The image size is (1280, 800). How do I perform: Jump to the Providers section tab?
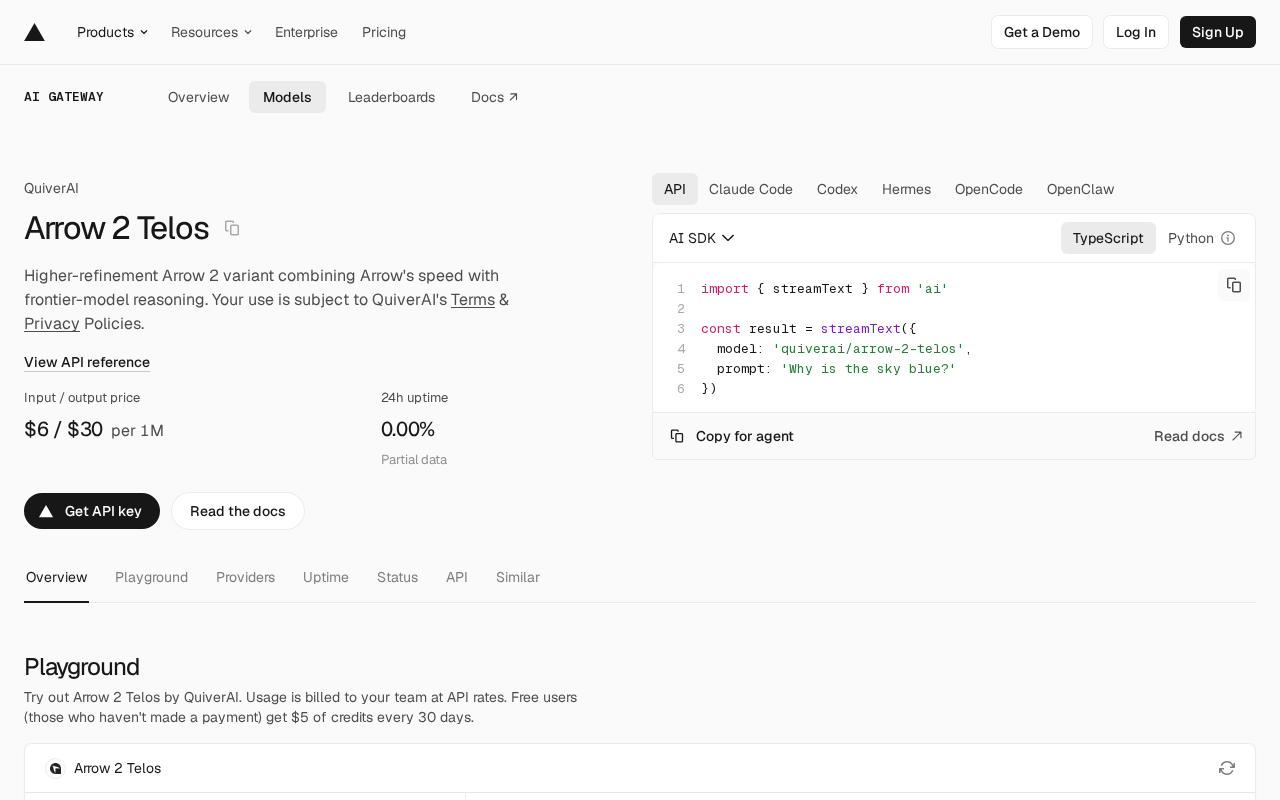tap(245, 577)
